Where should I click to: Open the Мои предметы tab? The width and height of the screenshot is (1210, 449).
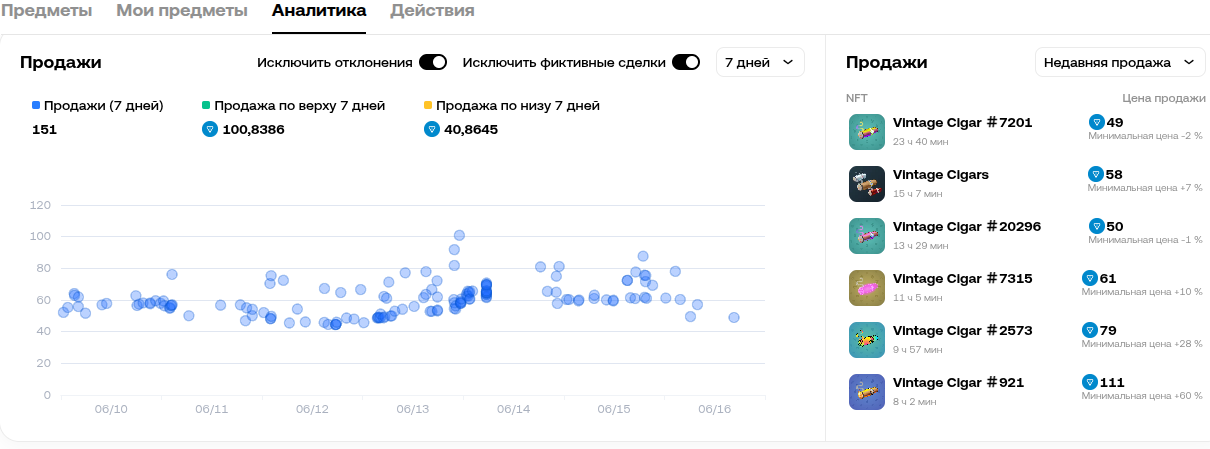[182, 11]
